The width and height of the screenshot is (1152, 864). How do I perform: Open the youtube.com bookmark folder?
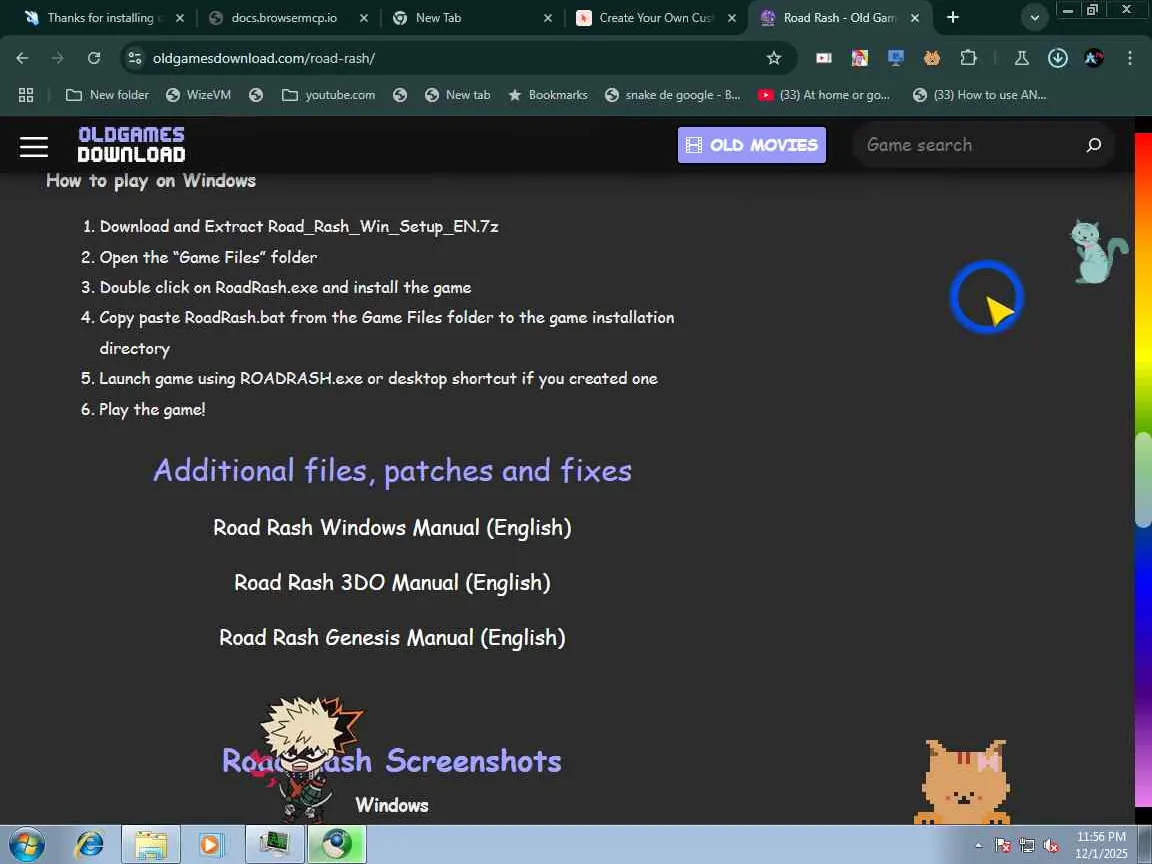328,95
